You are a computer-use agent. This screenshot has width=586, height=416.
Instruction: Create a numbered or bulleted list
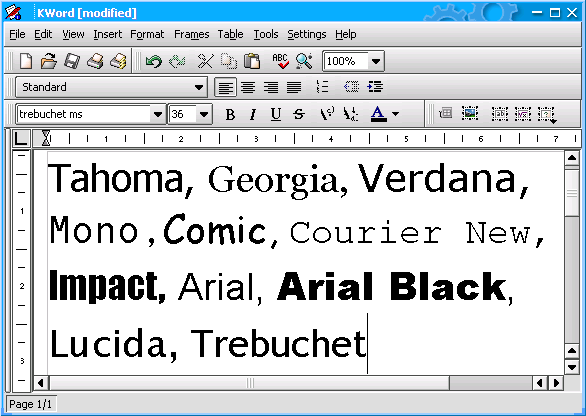coord(322,87)
